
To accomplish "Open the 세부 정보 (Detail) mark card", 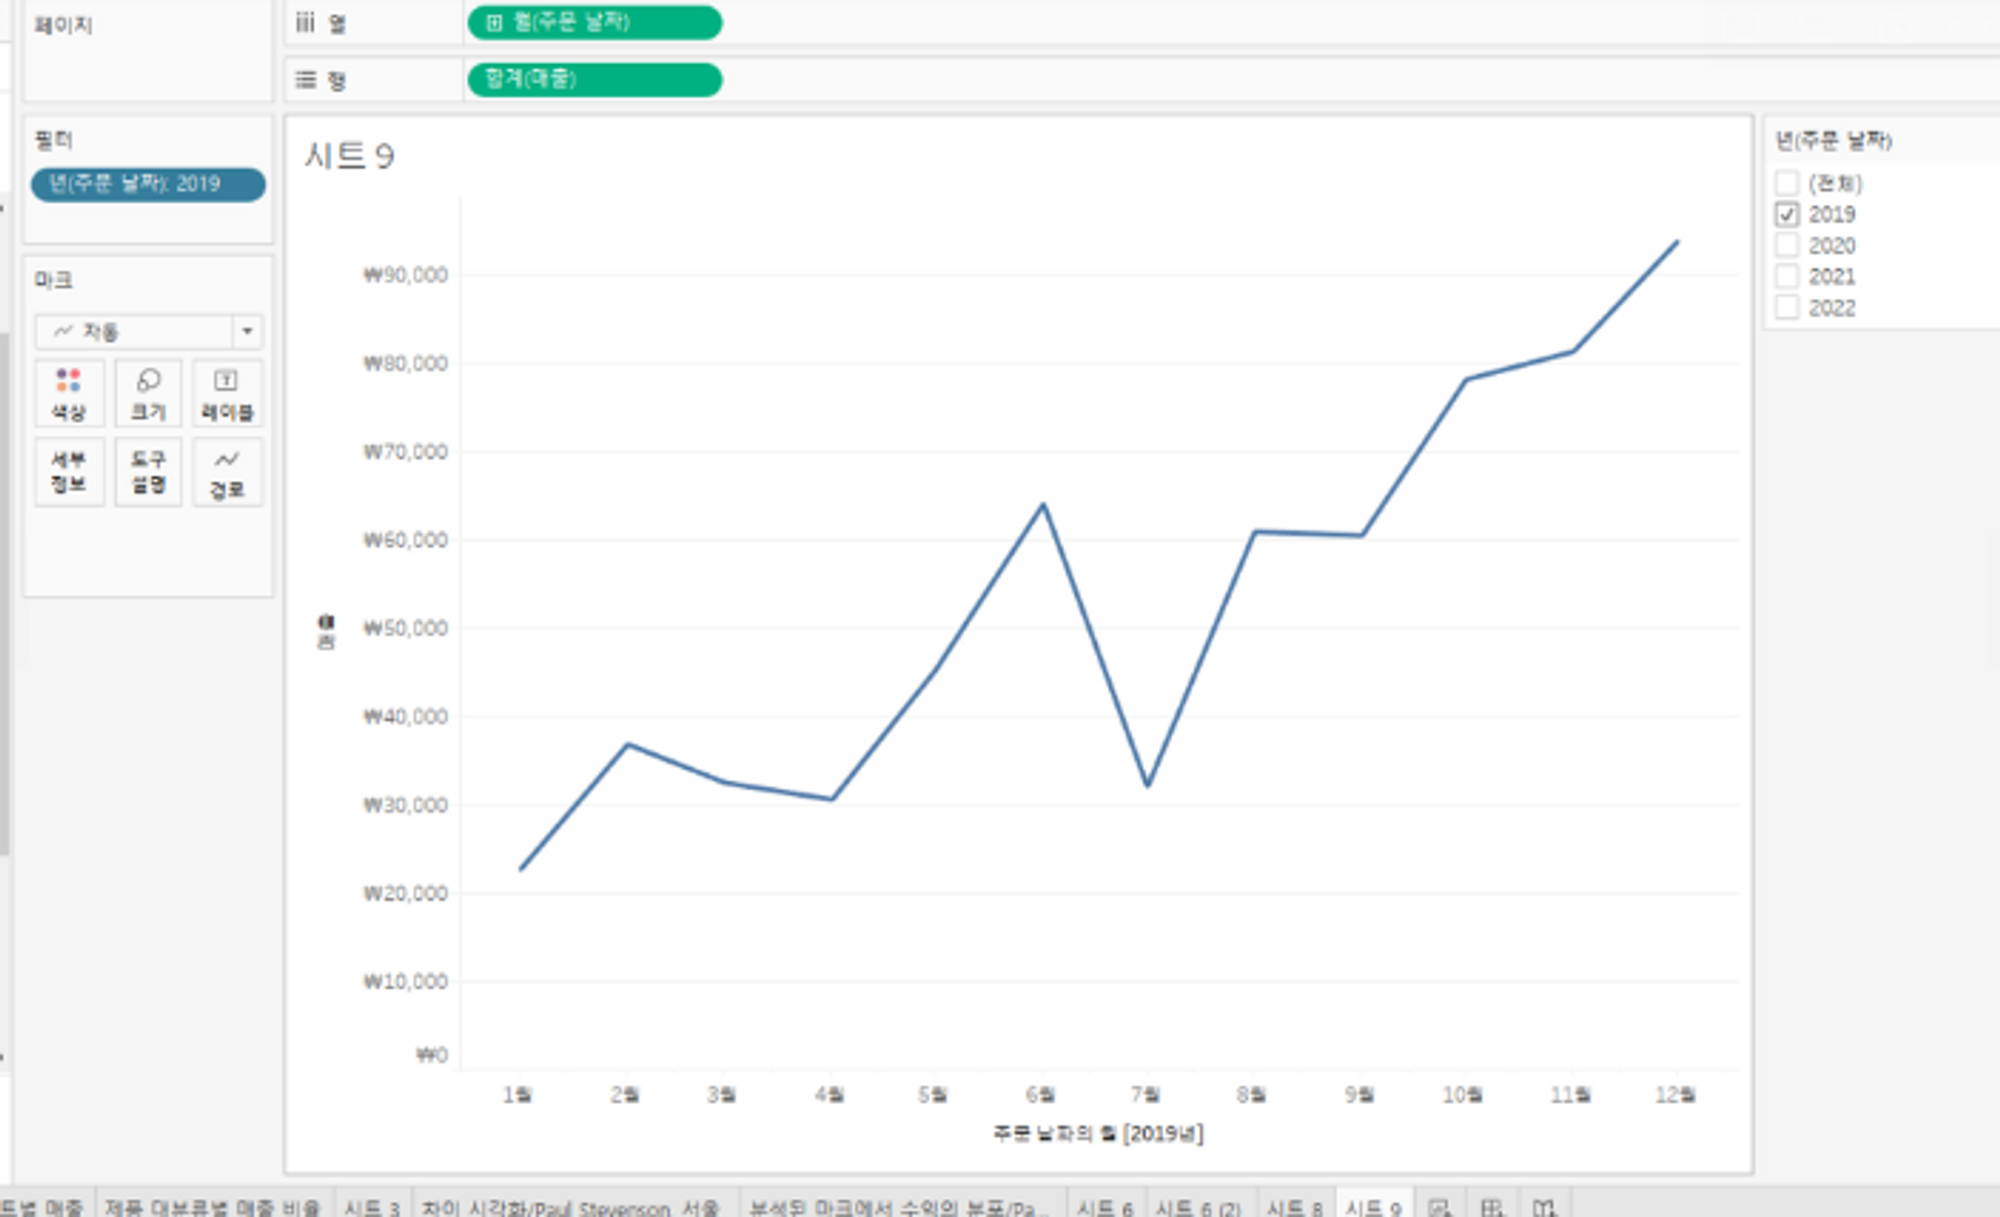I will (x=68, y=471).
